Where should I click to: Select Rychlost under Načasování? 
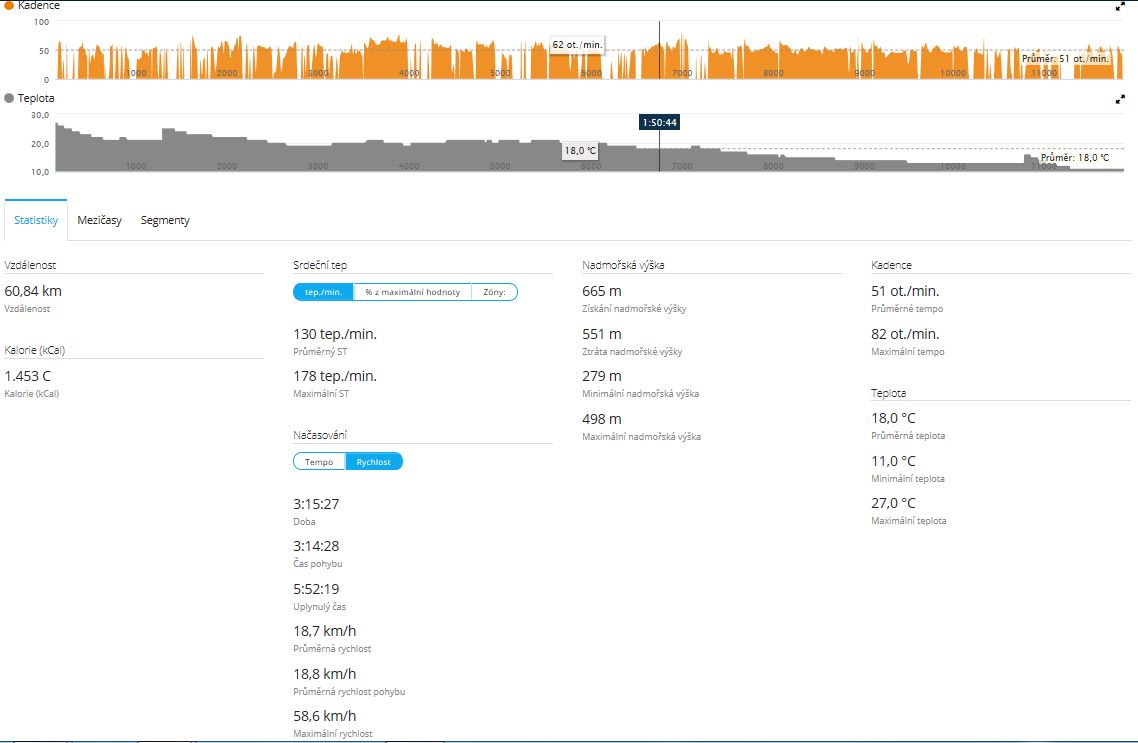point(374,462)
